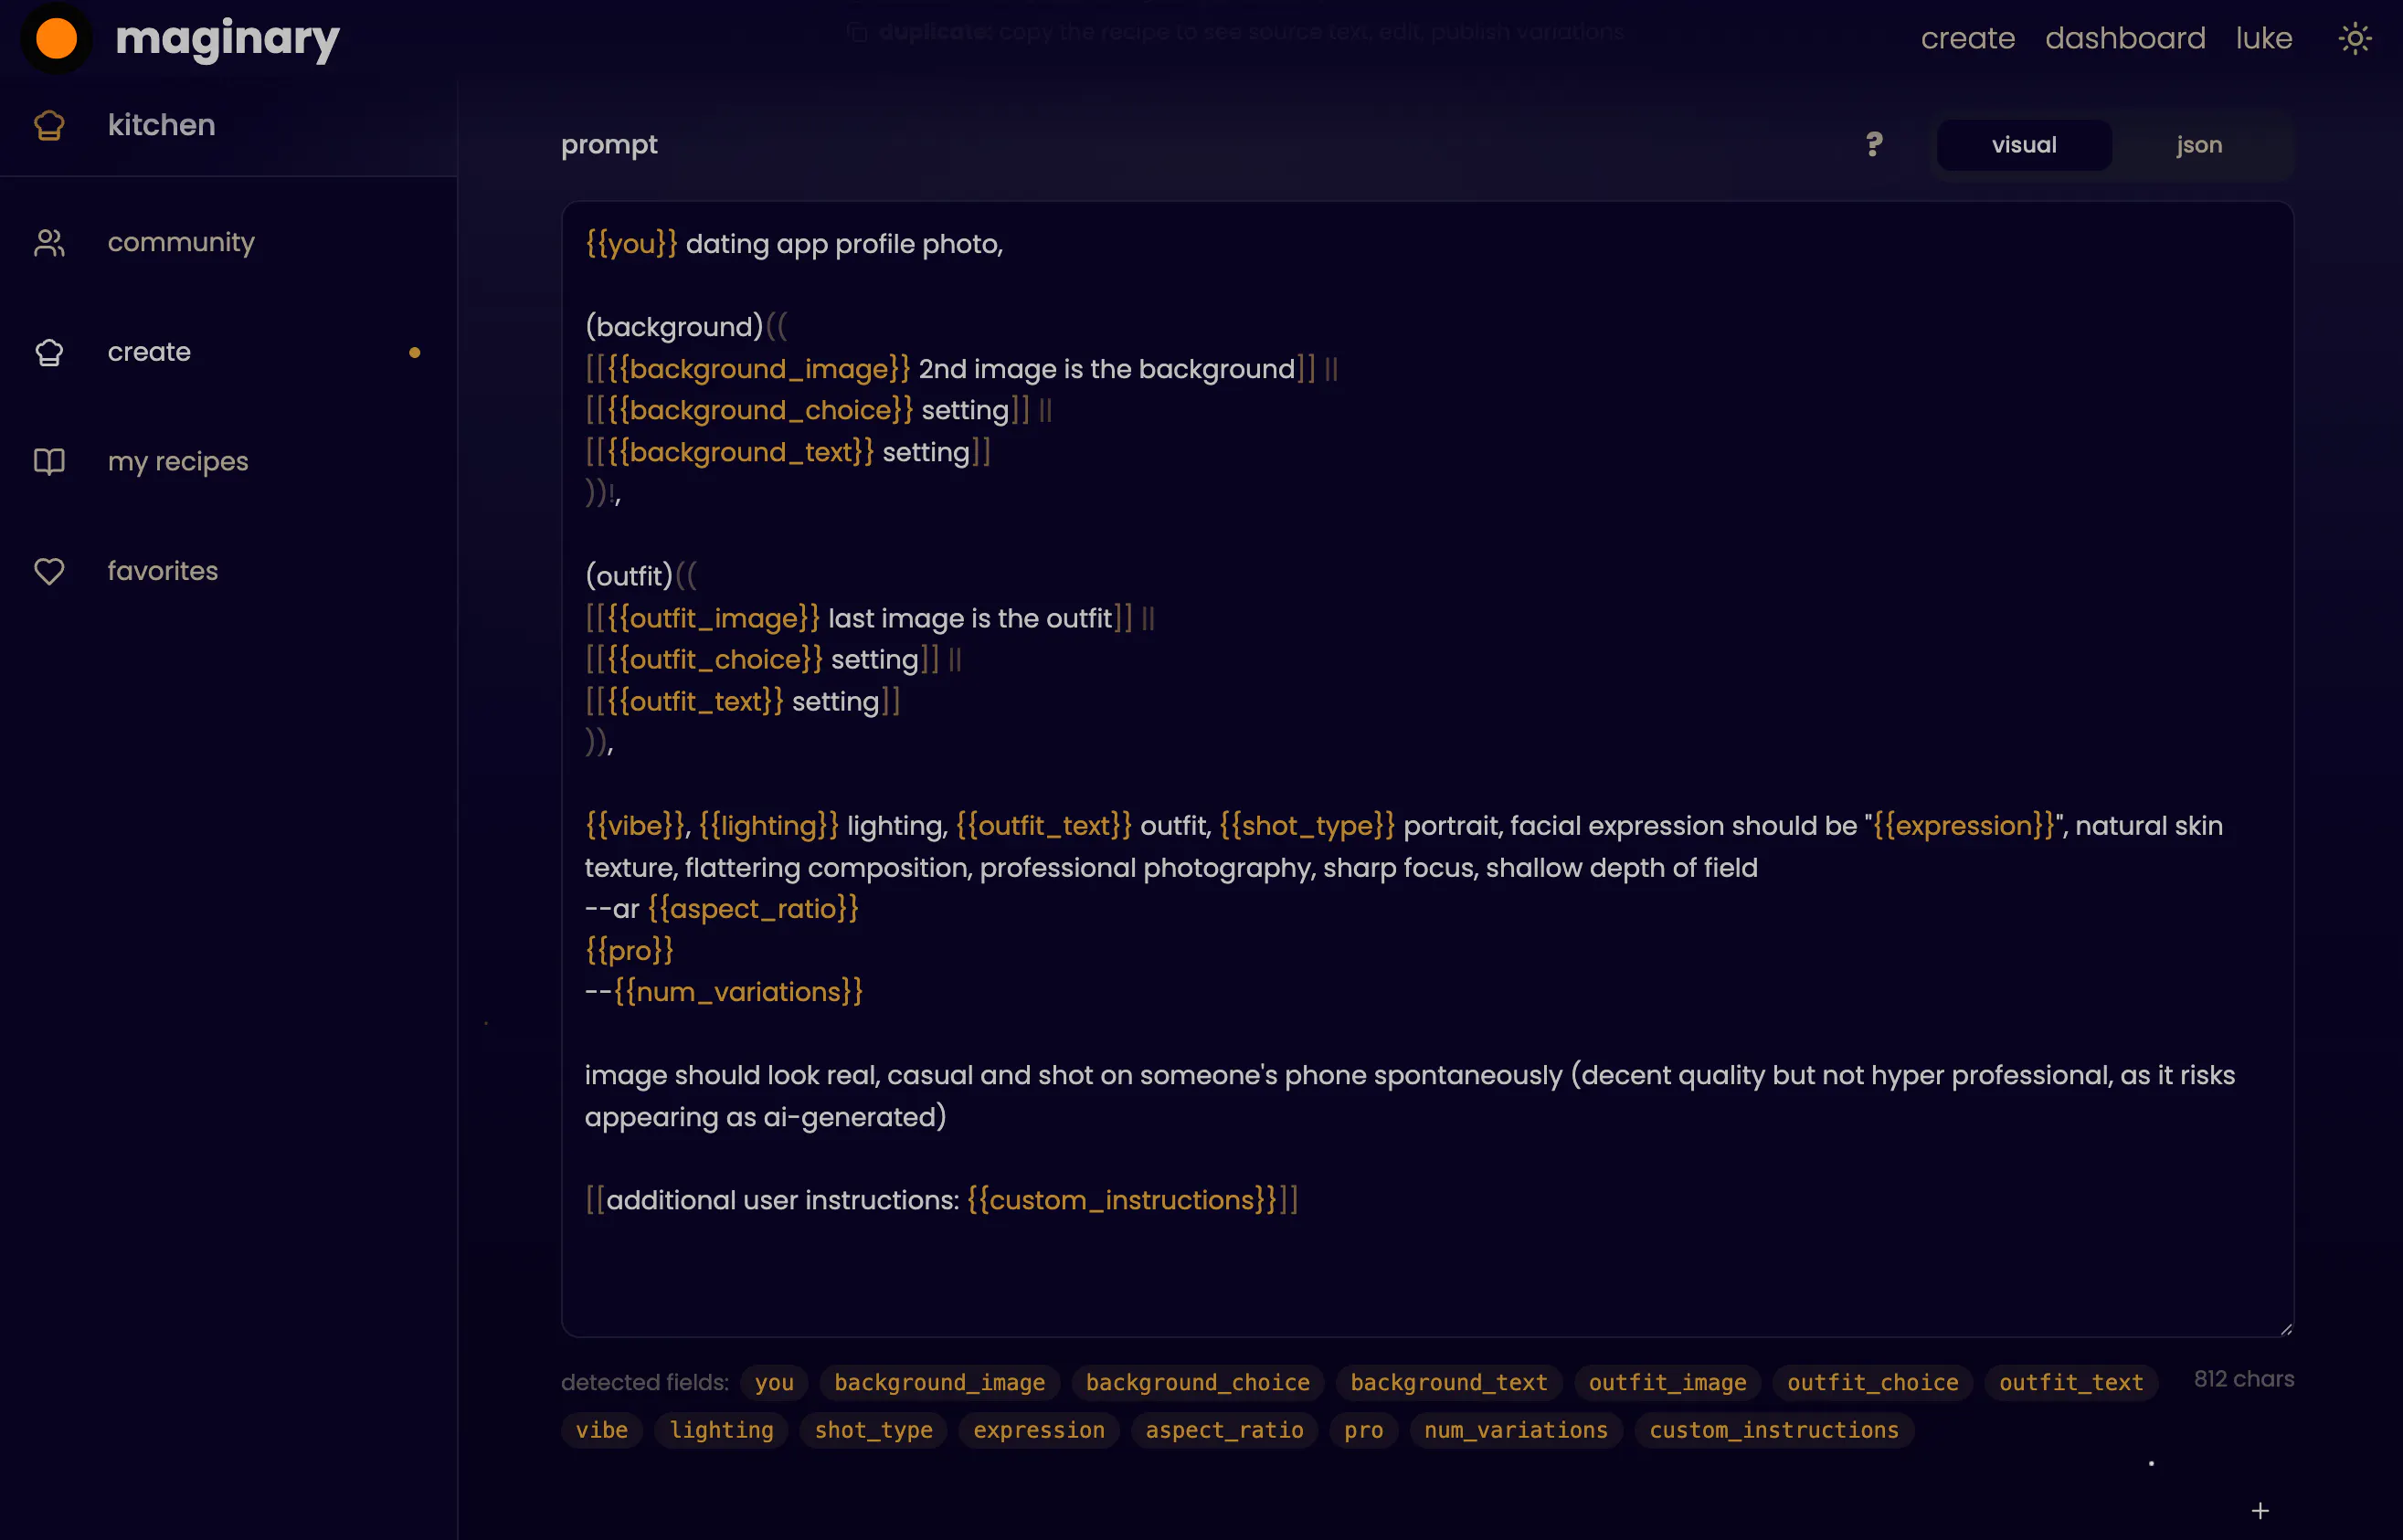Click the create chef hat icon in sidebar

tap(49, 352)
